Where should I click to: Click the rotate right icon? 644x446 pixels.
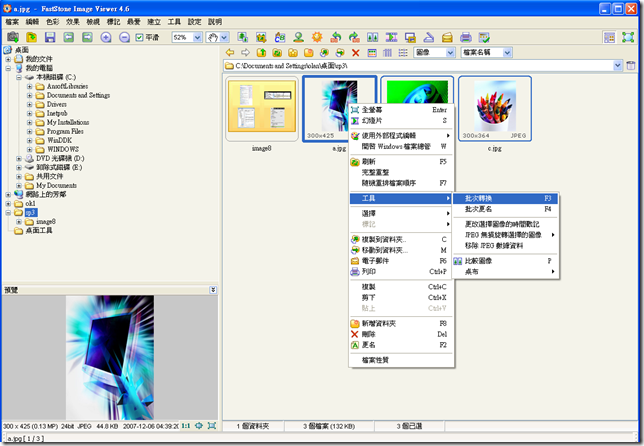354,37
